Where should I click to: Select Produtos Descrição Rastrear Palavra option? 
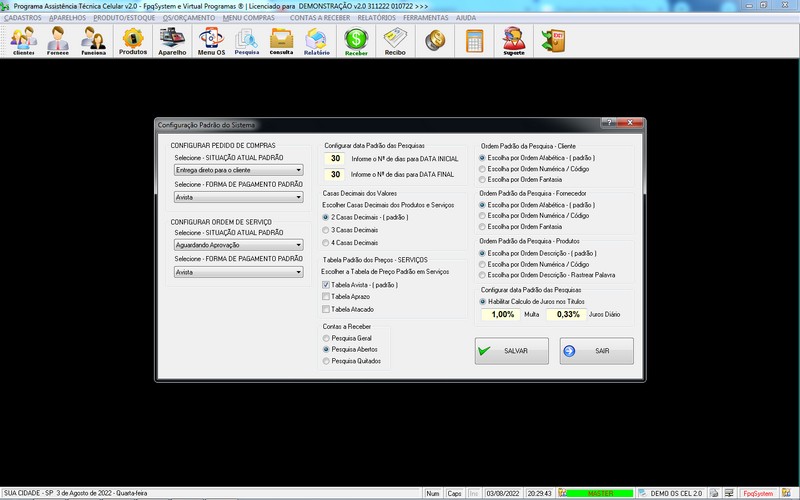click(x=482, y=275)
